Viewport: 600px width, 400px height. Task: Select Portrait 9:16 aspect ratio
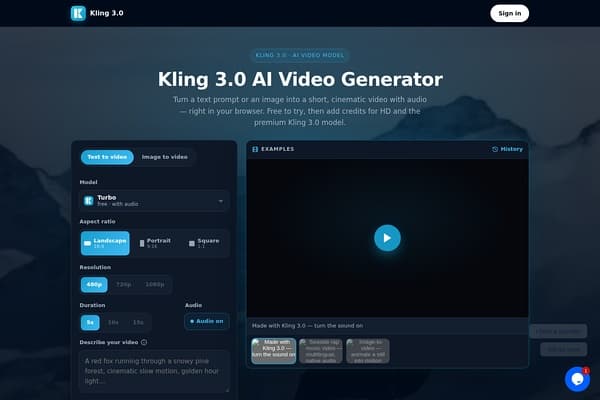155,243
